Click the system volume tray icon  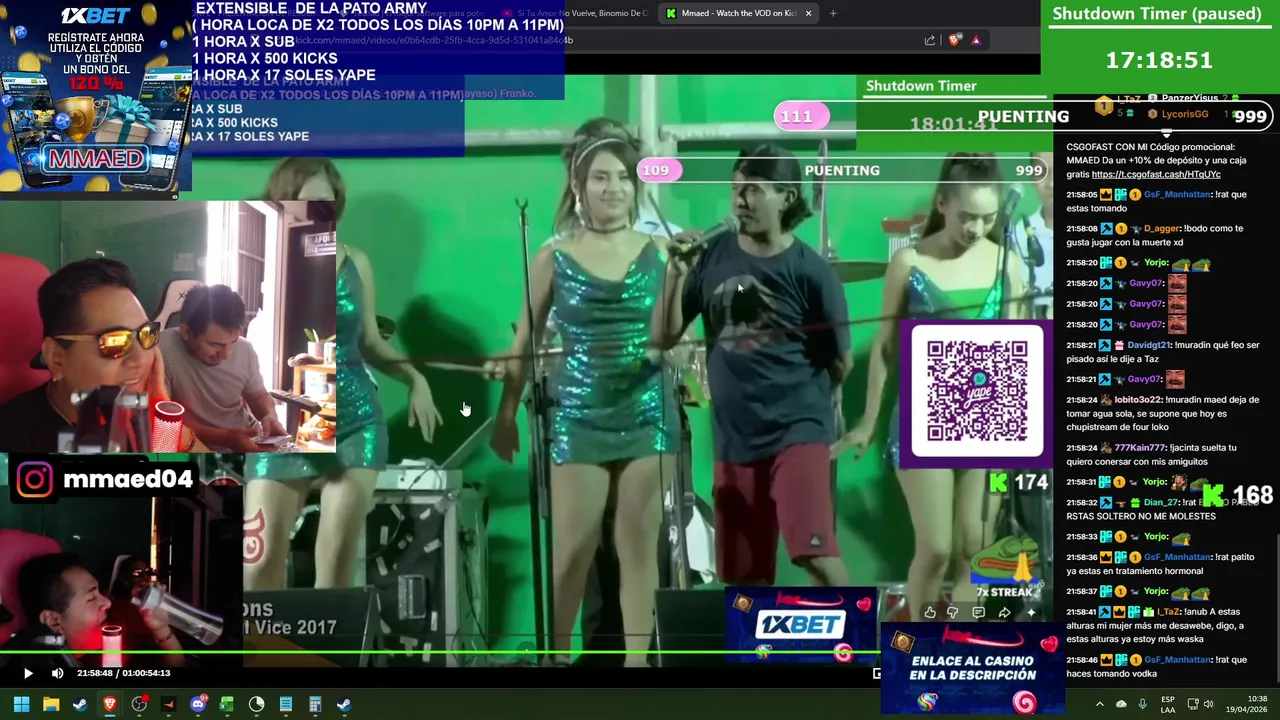click(1209, 704)
